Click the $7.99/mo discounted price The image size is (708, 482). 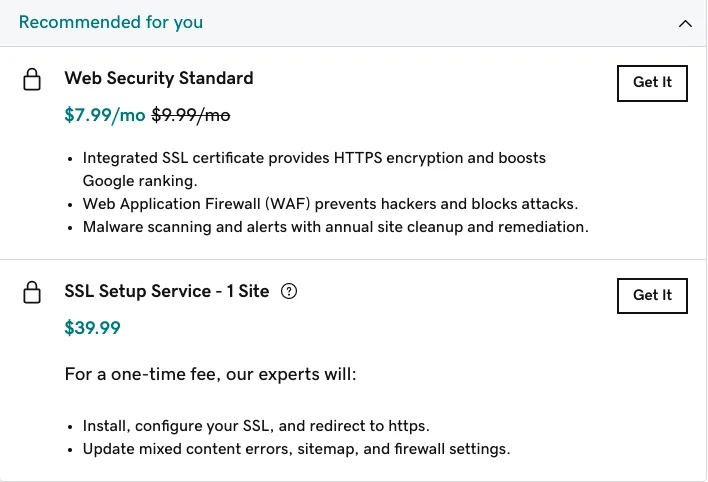point(105,115)
